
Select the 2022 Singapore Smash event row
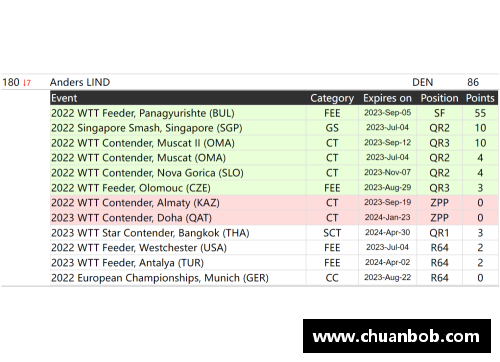tap(274, 128)
